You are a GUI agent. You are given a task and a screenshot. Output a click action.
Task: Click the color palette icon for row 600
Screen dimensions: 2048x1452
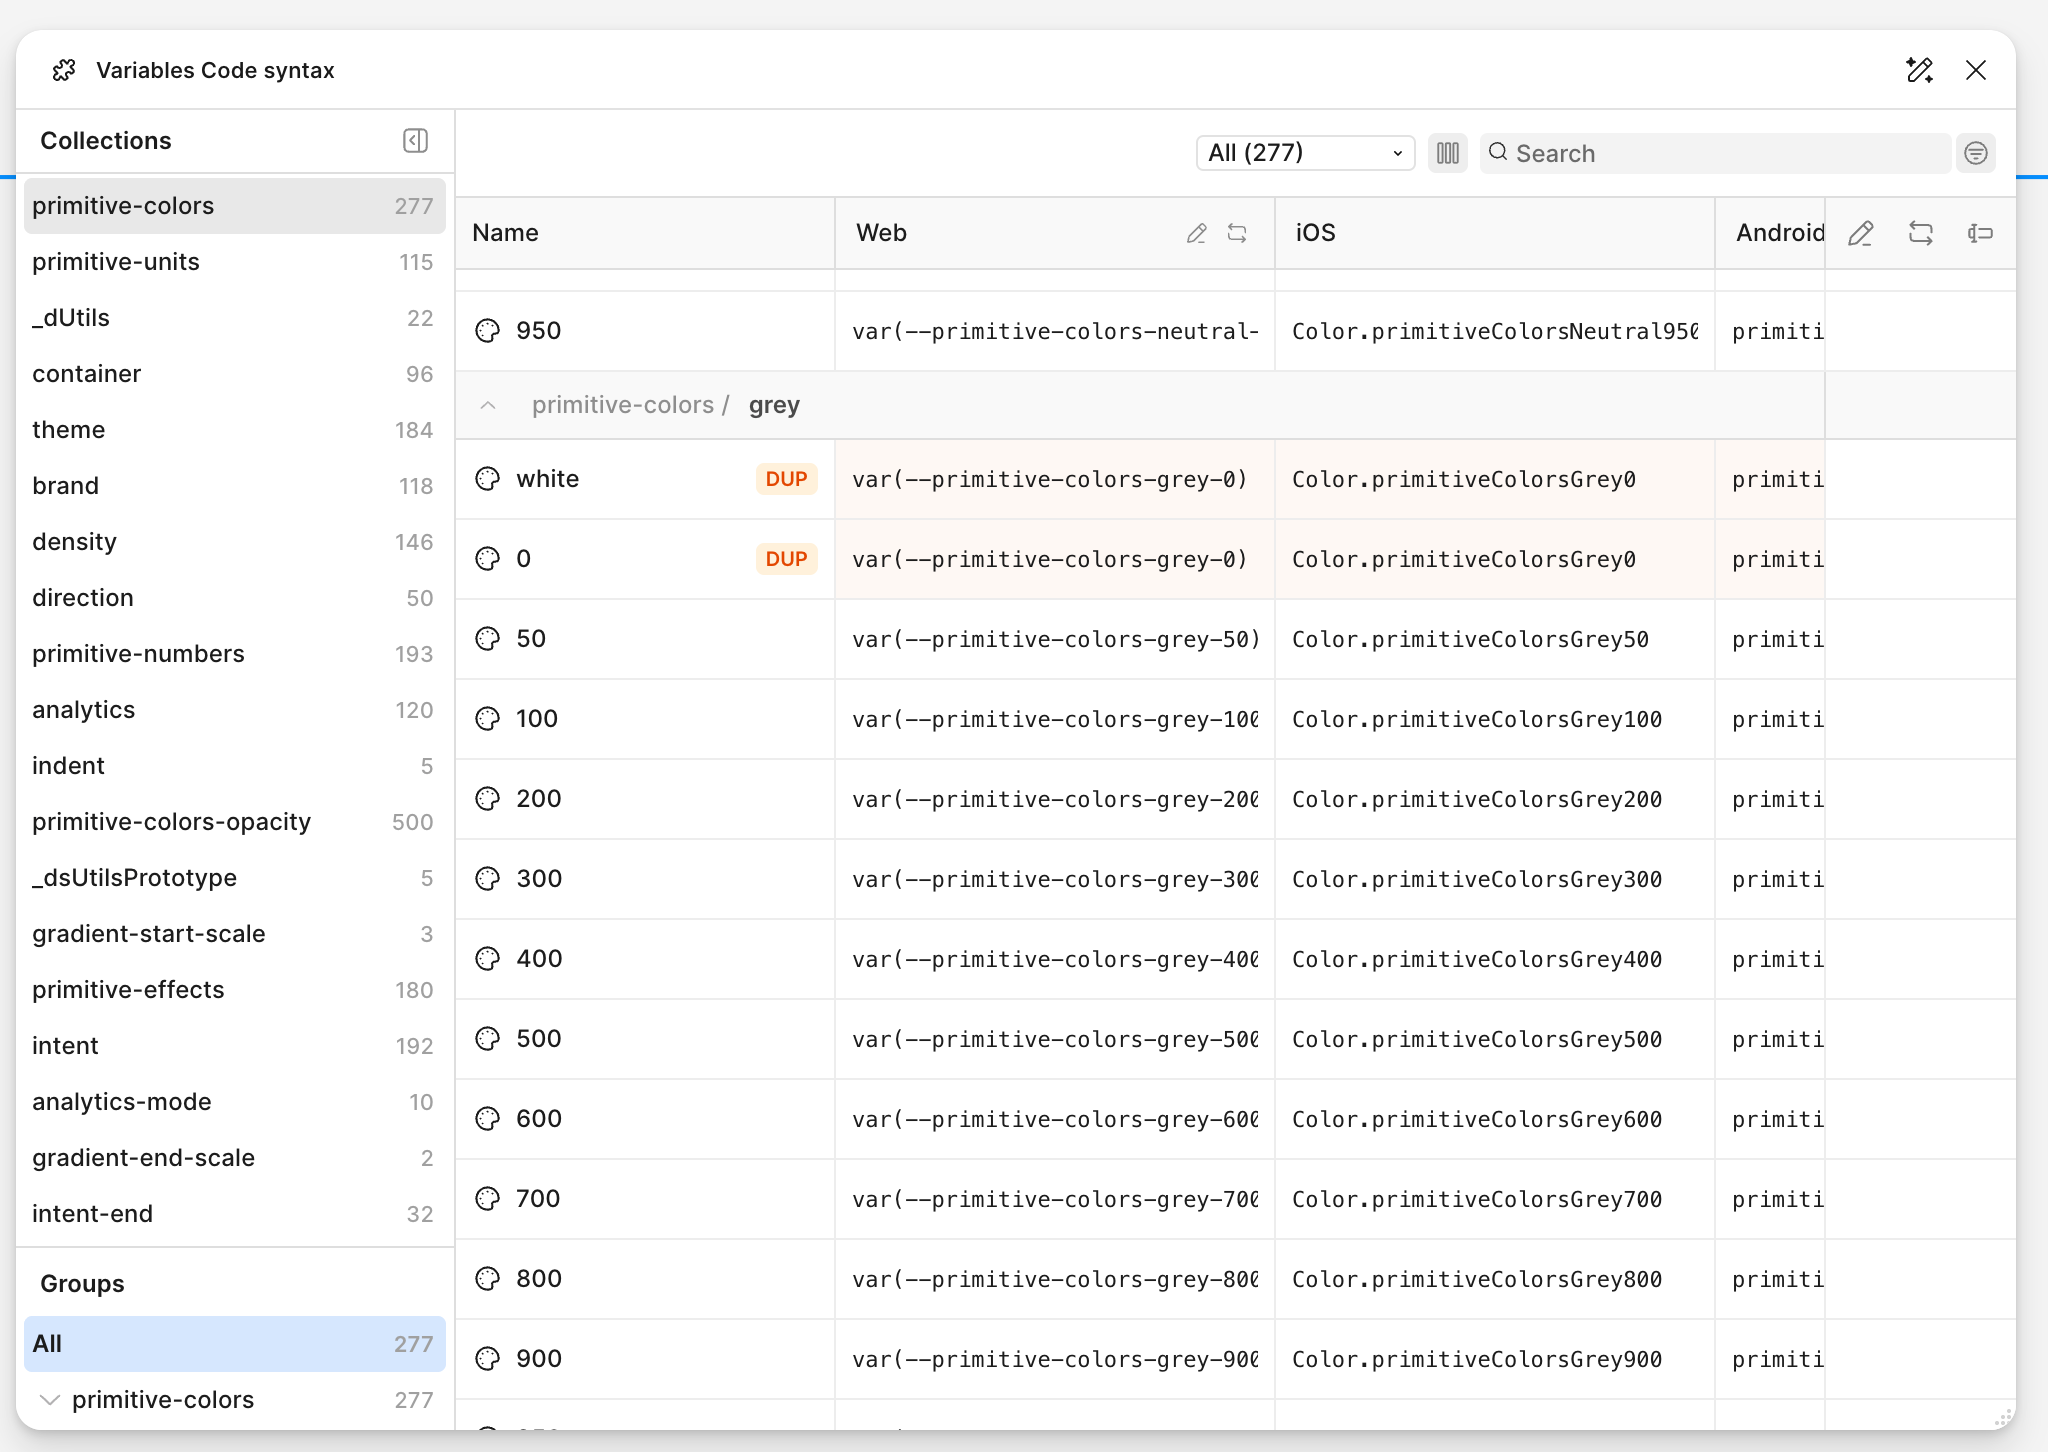(487, 1119)
